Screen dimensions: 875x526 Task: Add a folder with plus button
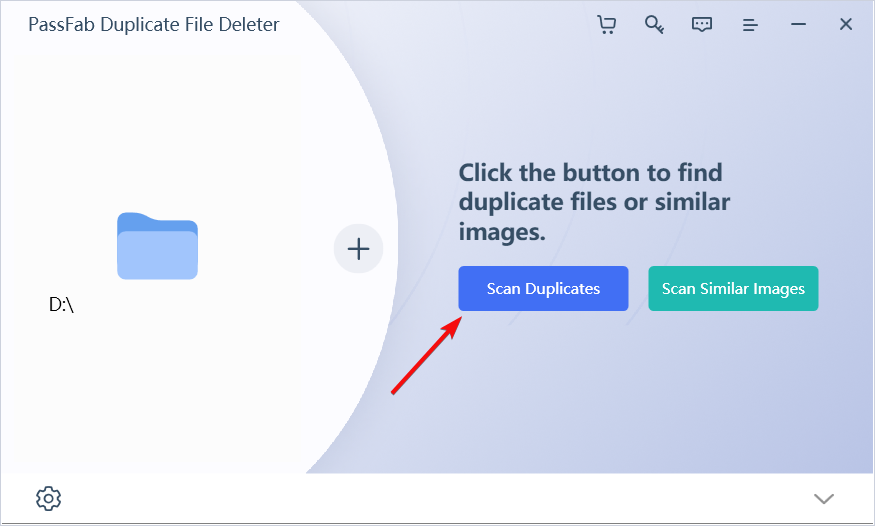click(358, 249)
